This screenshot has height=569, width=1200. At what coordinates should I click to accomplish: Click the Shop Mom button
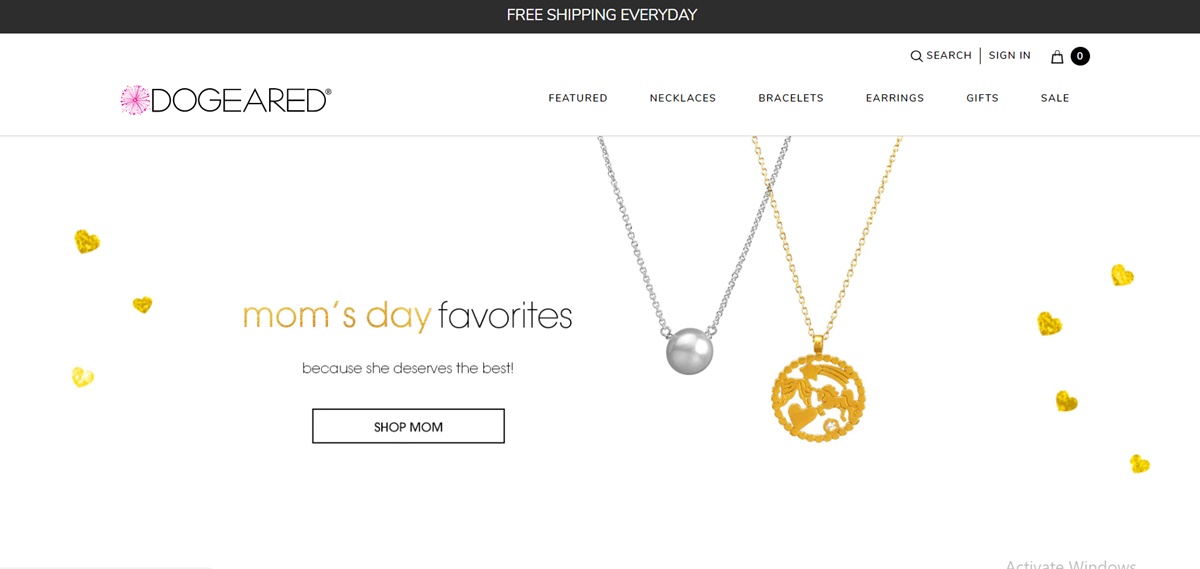(408, 426)
